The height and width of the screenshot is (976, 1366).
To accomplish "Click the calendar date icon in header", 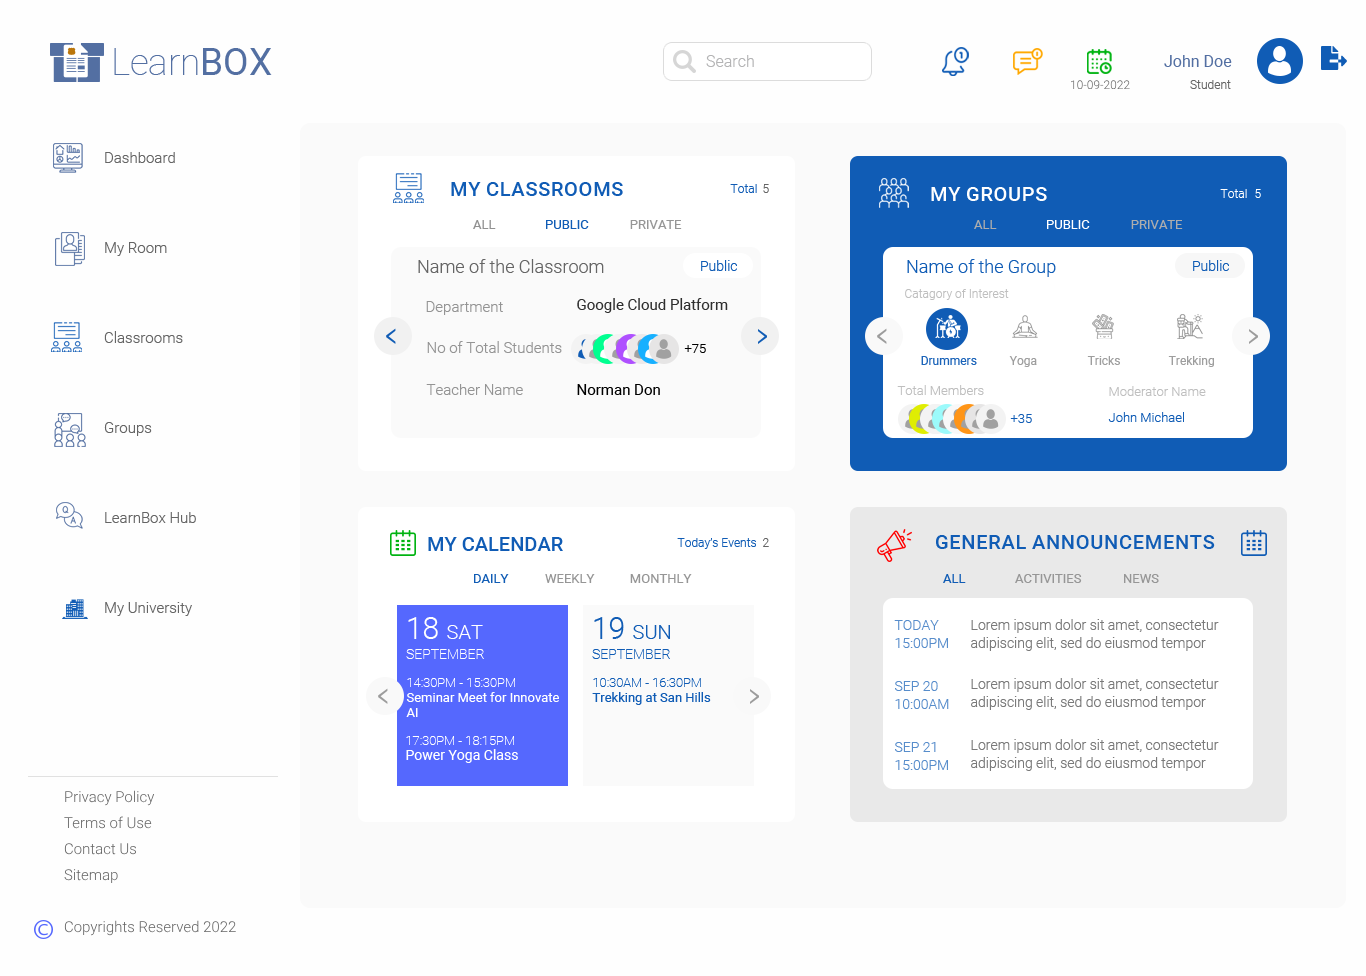I will [x=1099, y=62].
